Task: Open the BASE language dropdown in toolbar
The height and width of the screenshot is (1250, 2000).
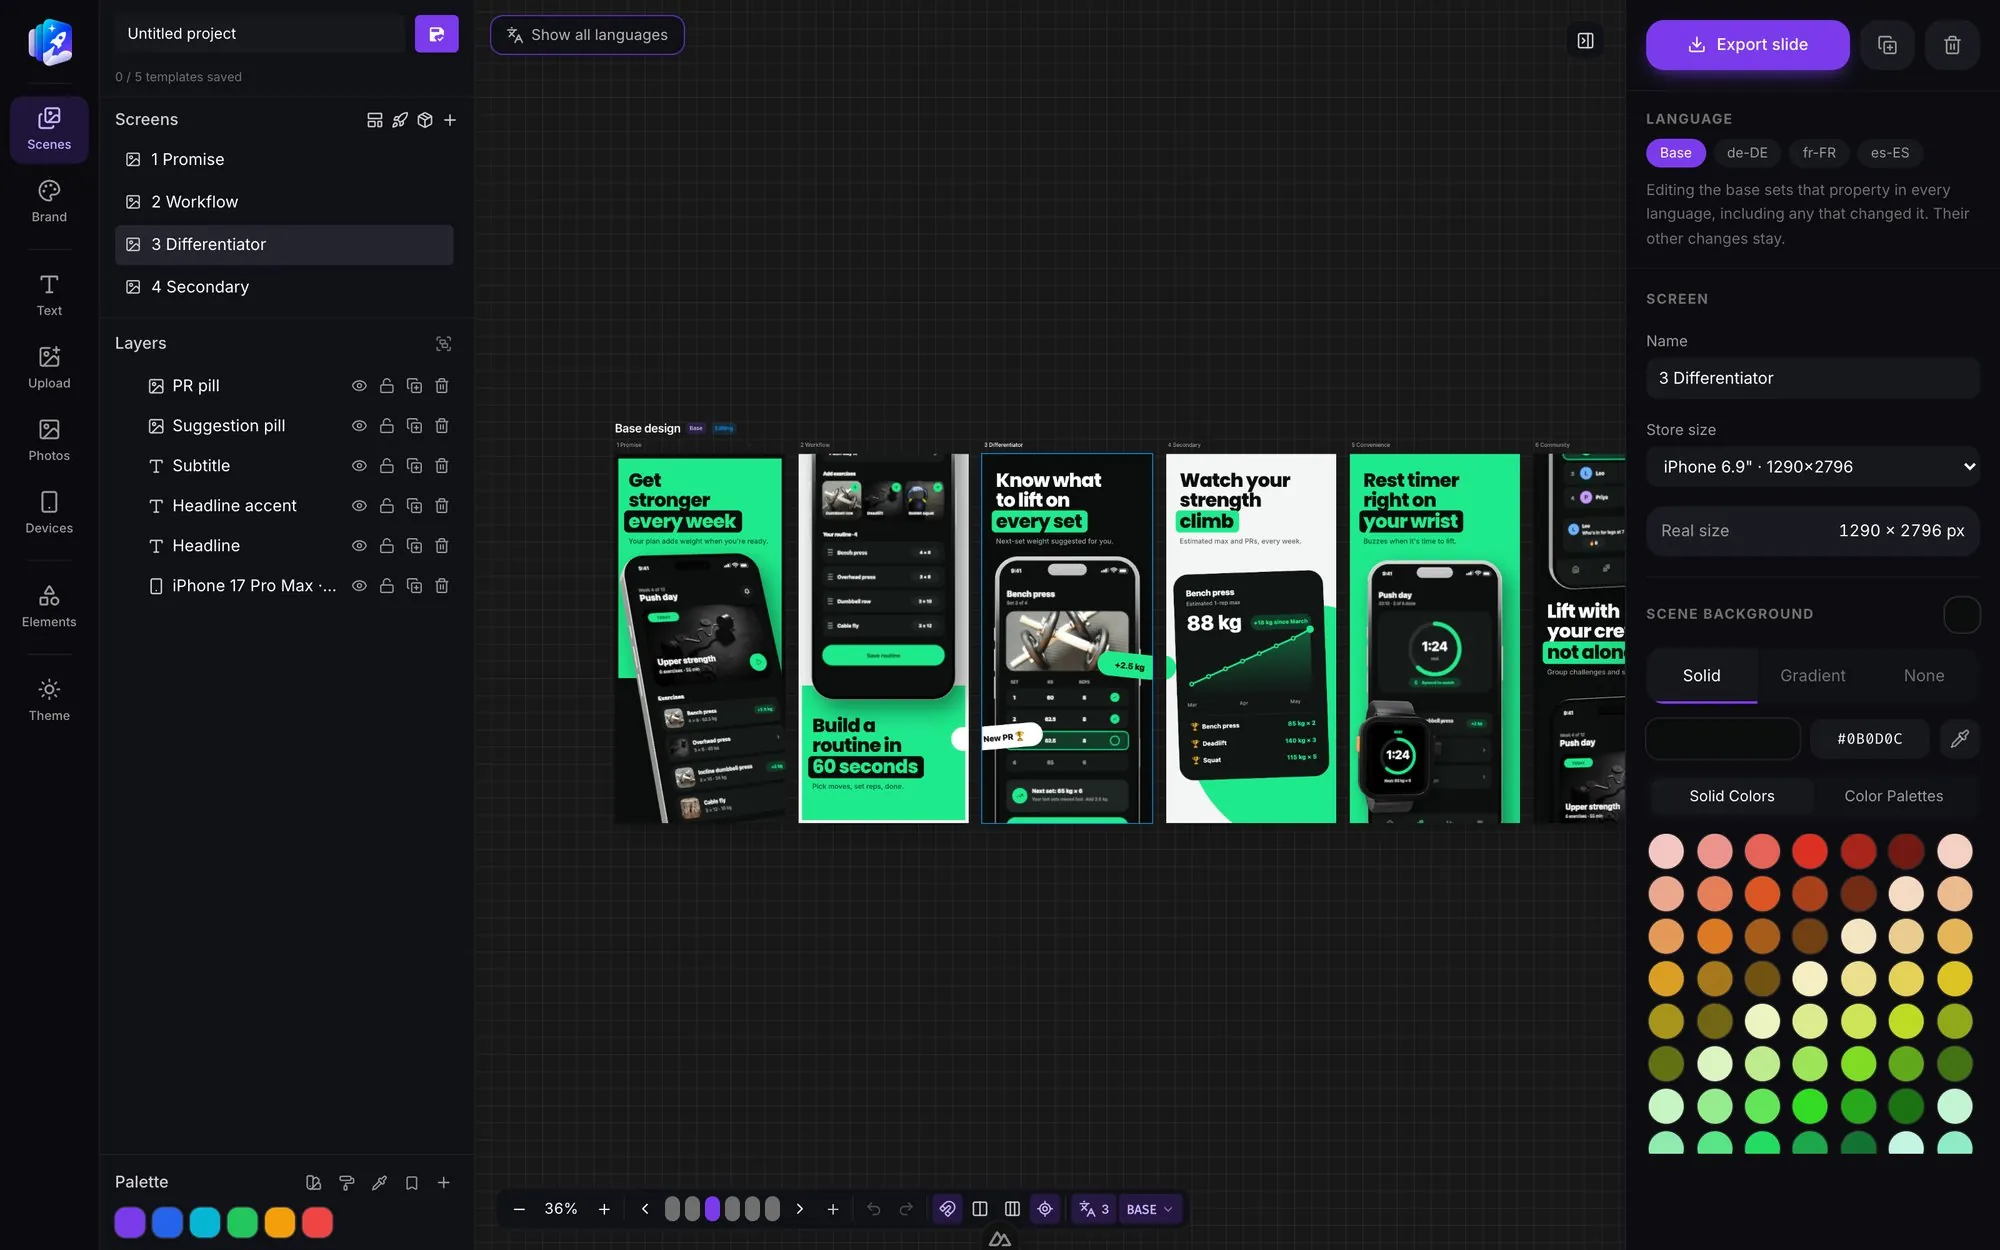Action: click(x=1149, y=1209)
